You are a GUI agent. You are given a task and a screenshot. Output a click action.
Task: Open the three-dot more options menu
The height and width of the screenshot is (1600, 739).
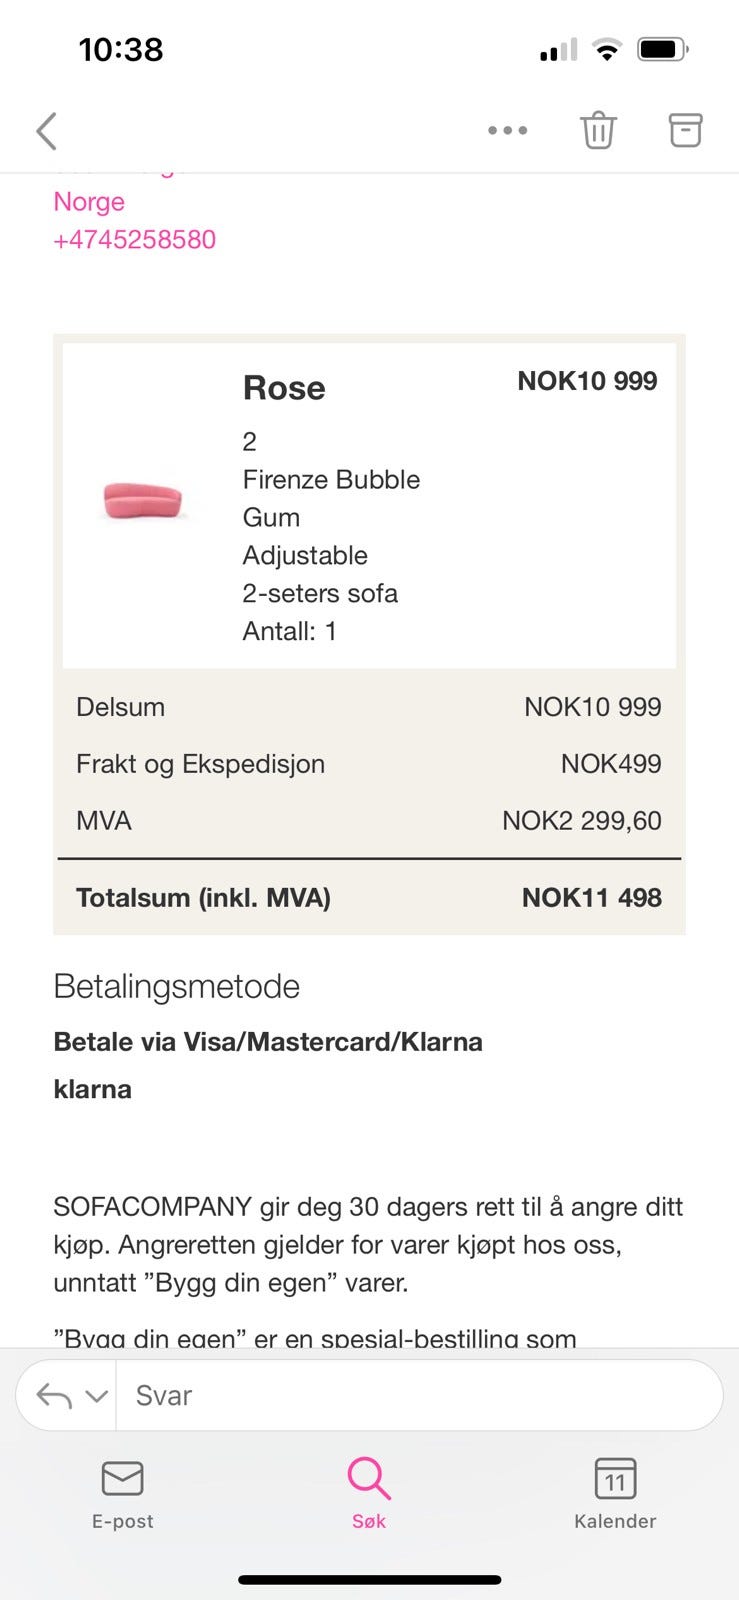[x=507, y=130]
